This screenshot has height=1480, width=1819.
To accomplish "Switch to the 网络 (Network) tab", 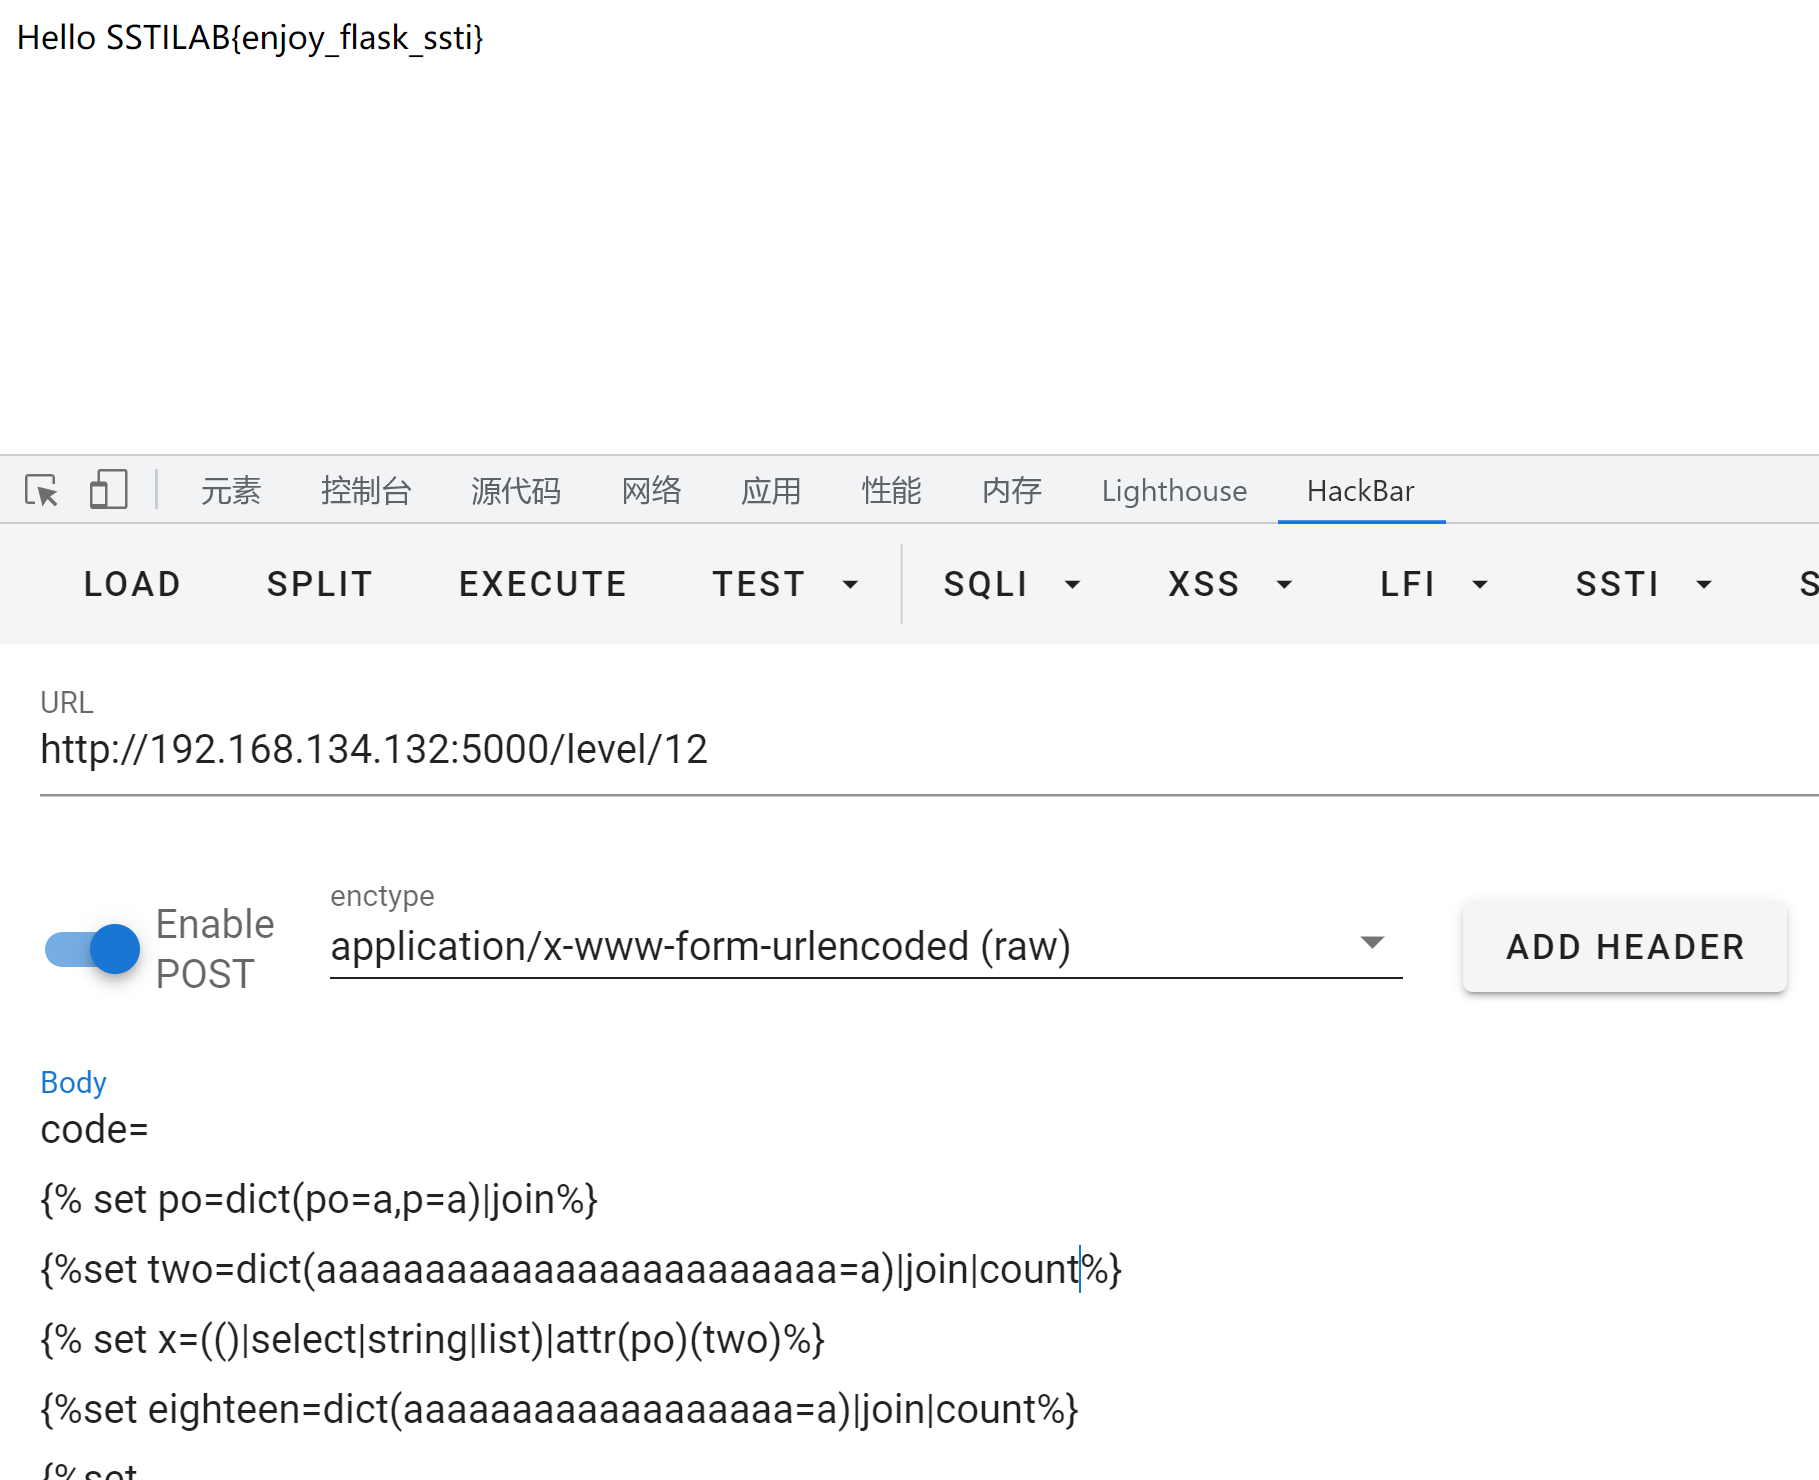I will pos(652,491).
